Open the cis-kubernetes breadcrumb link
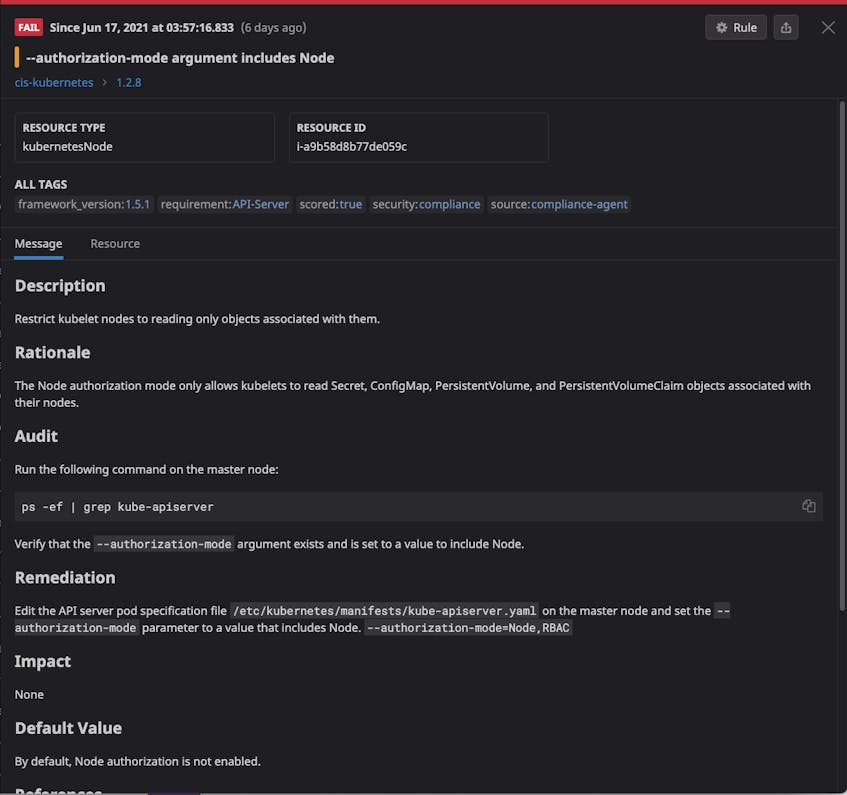Screen dimensions: 847x795 54,83
